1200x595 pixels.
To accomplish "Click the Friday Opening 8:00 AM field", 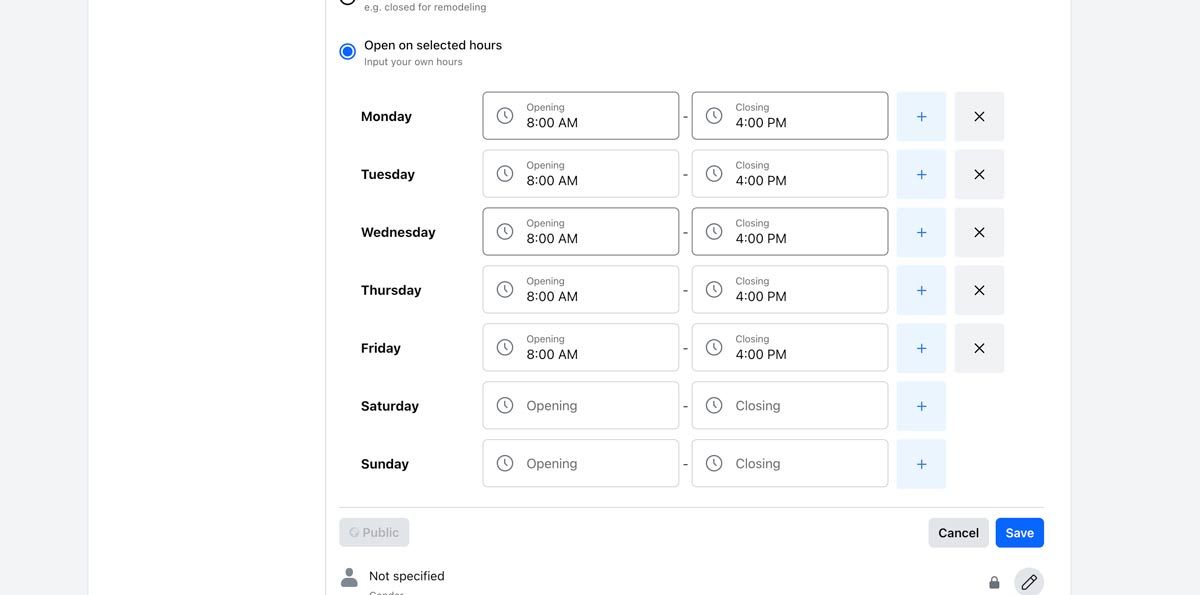I will pyautogui.click(x=580, y=348).
